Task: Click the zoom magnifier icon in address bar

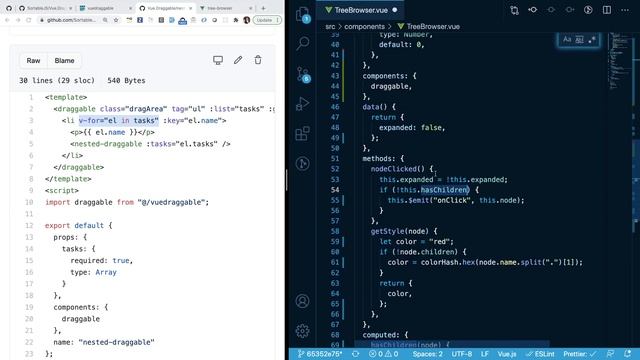Action: coord(105,20)
